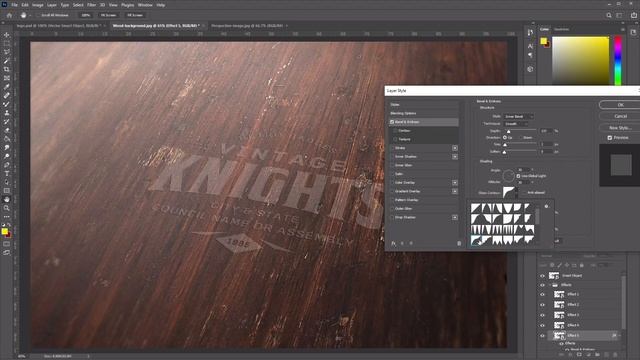Screen dimensions: 640x360
Task: Enable the Drop Shadow checkbox
Action: tap(392, 217)
